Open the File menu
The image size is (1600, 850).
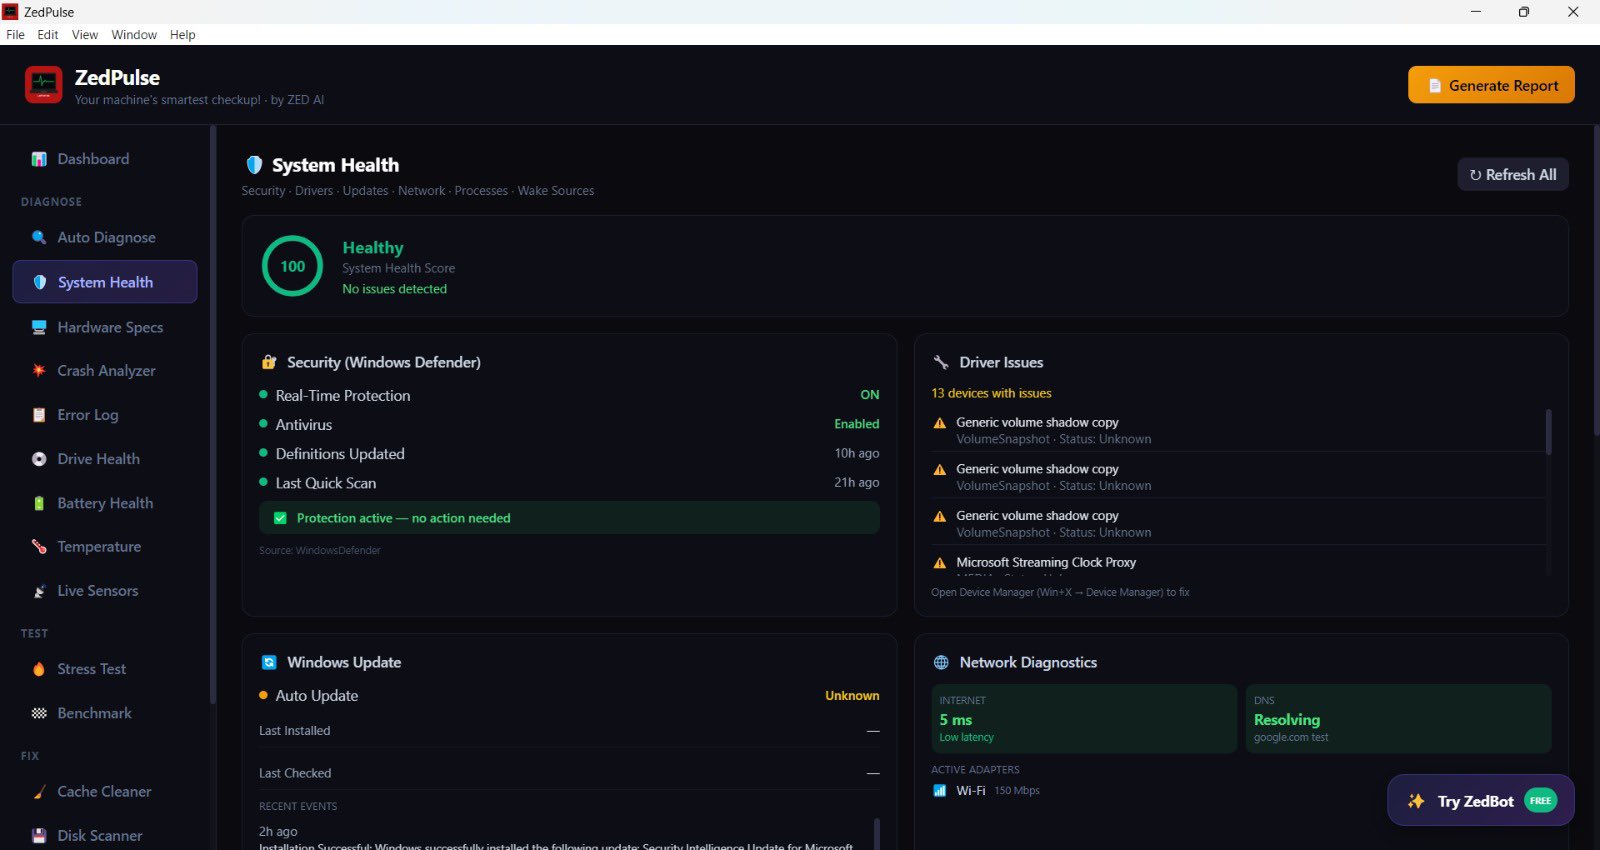(x=15, y=34)
